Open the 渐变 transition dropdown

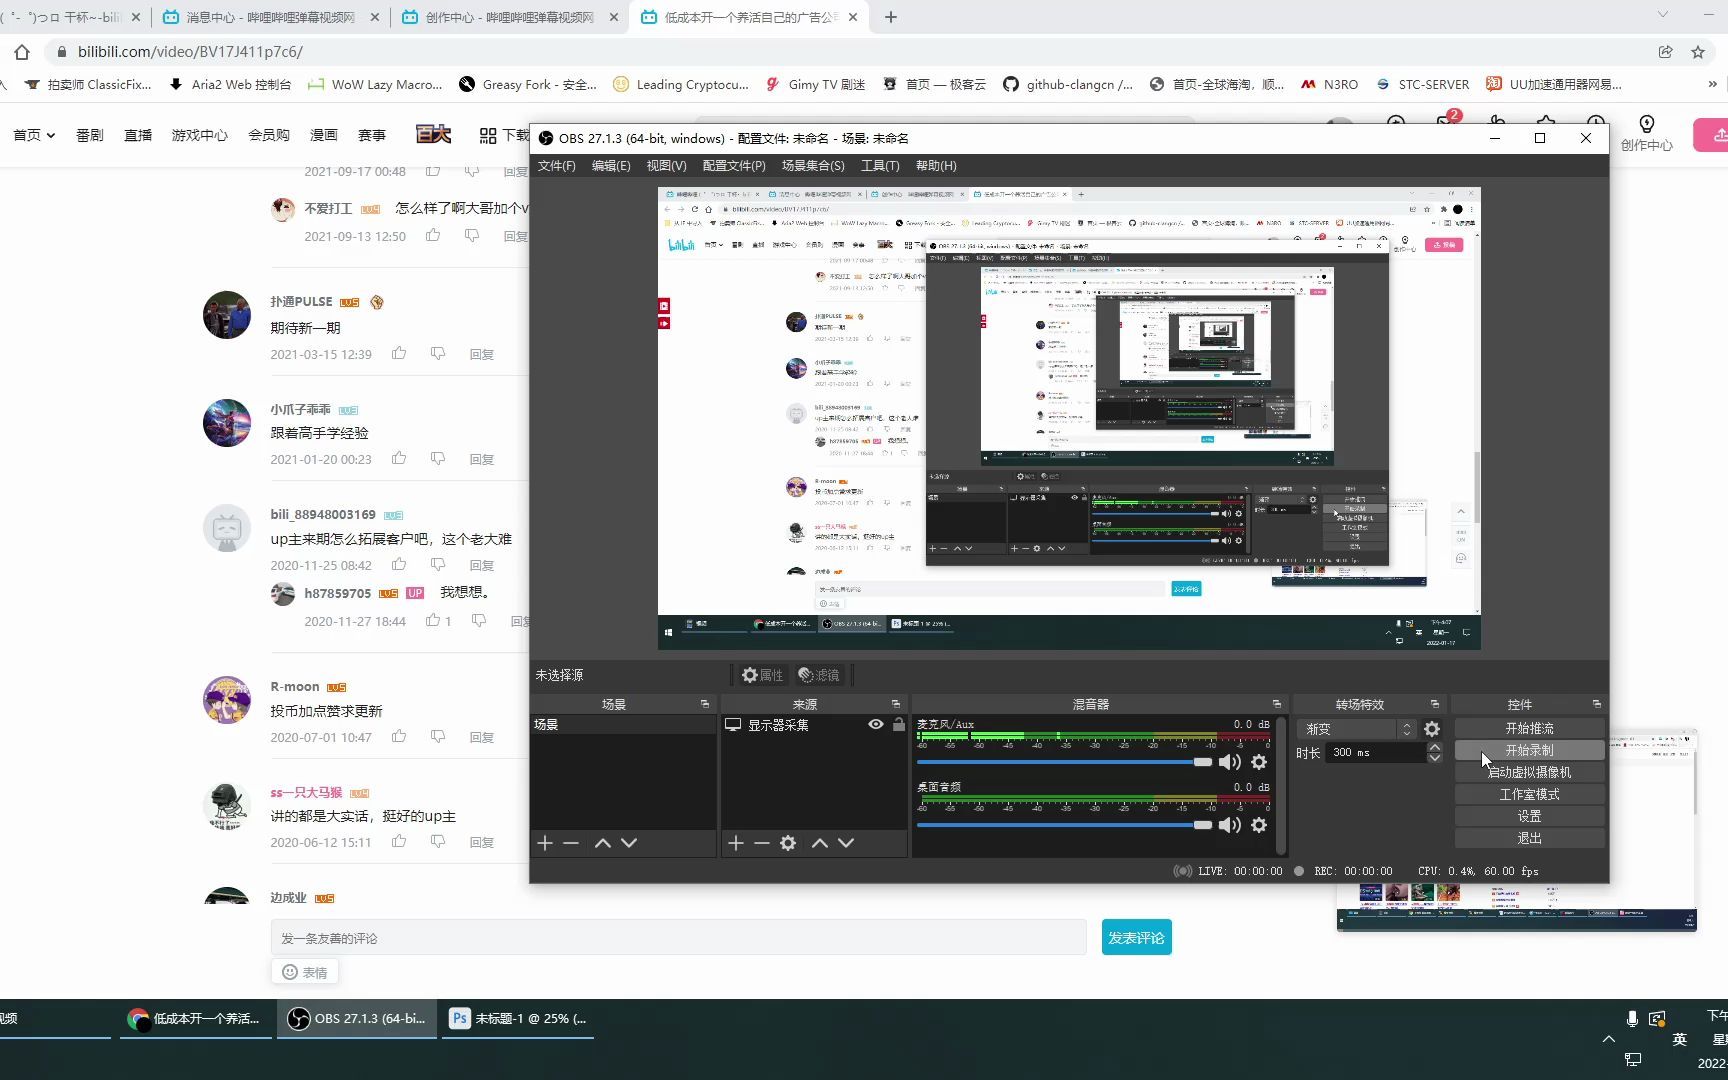1356,729
